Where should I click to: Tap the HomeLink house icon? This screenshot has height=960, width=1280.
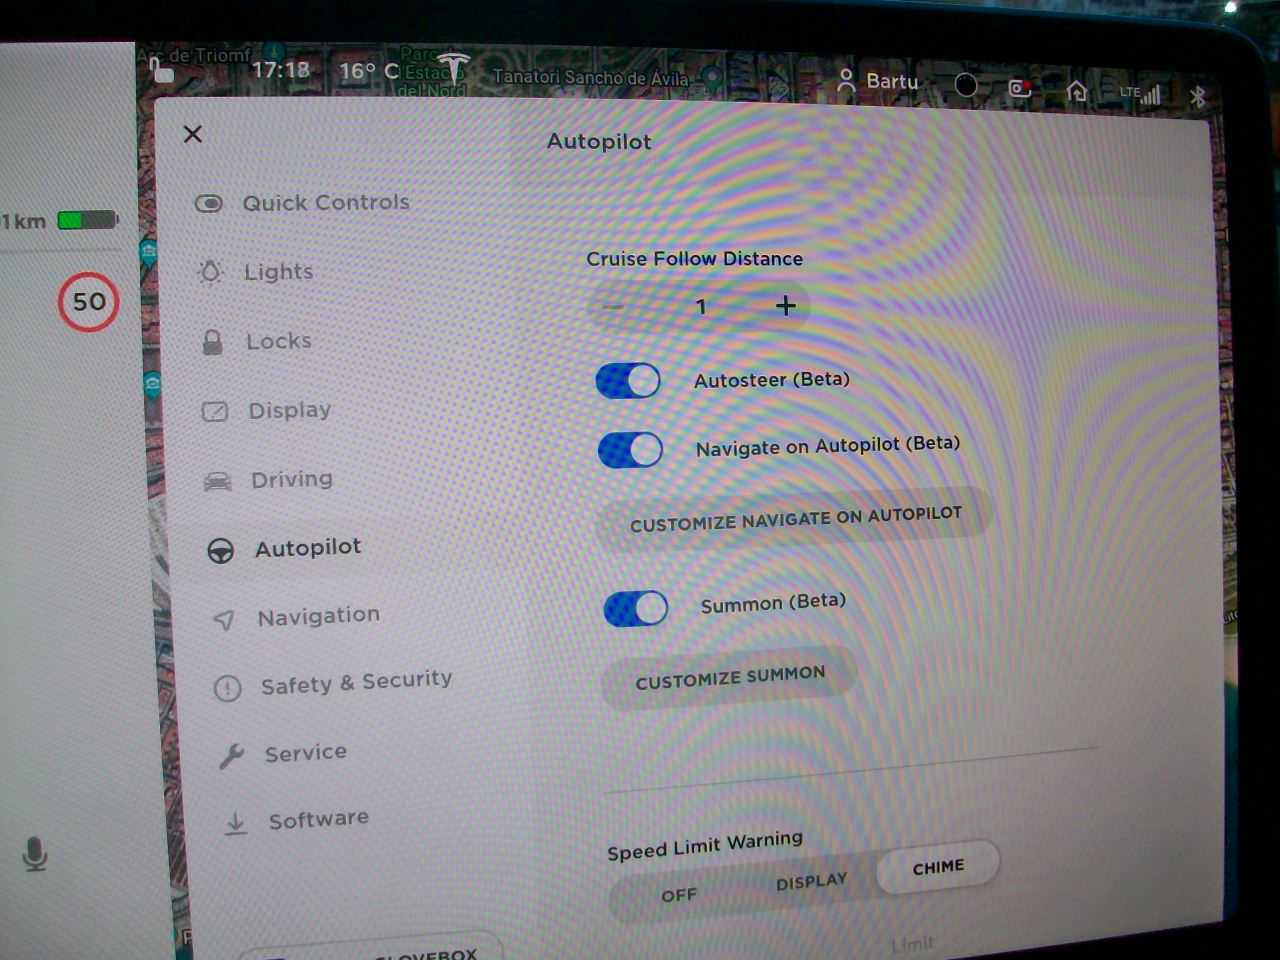pos(1076,91)
